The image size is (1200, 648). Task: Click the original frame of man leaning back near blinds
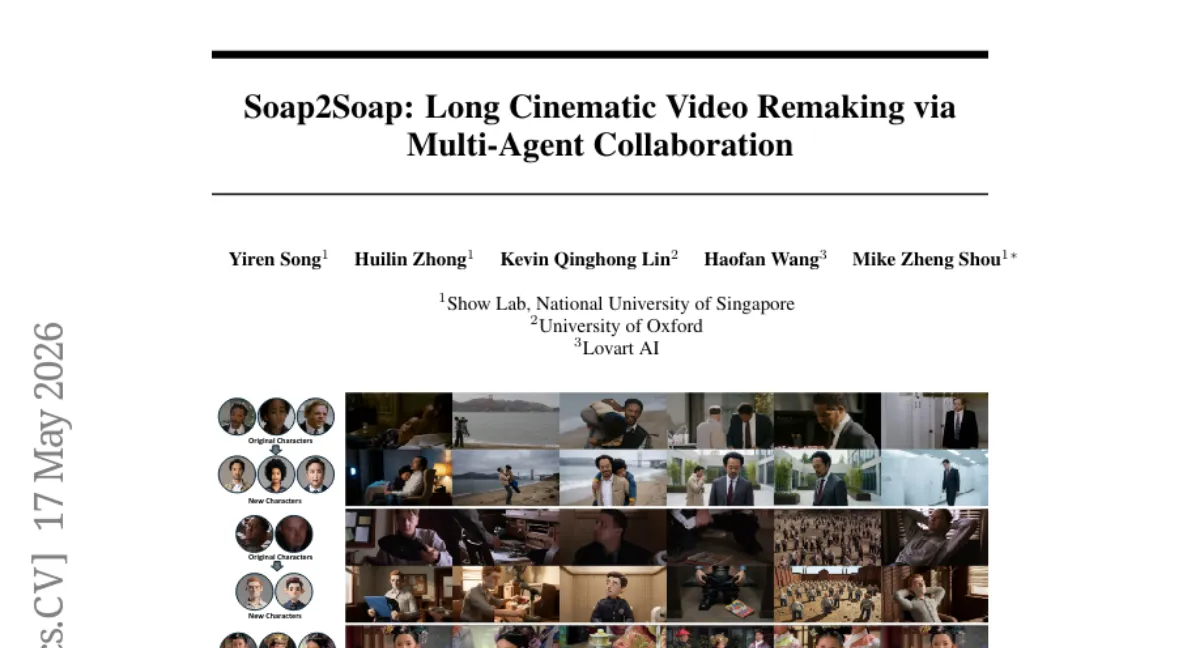[935, 537]
